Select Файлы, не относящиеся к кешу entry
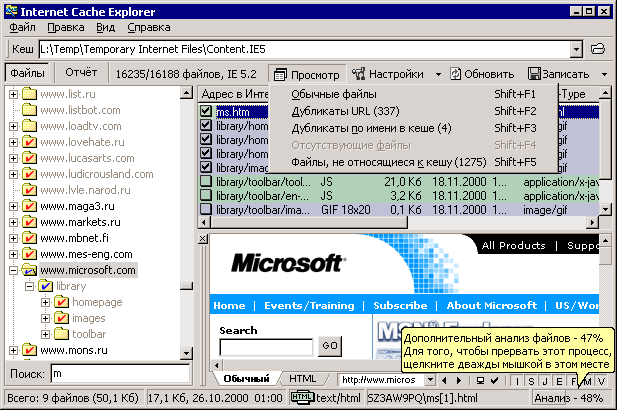This screenshot has height=410, width=617. 413,162
